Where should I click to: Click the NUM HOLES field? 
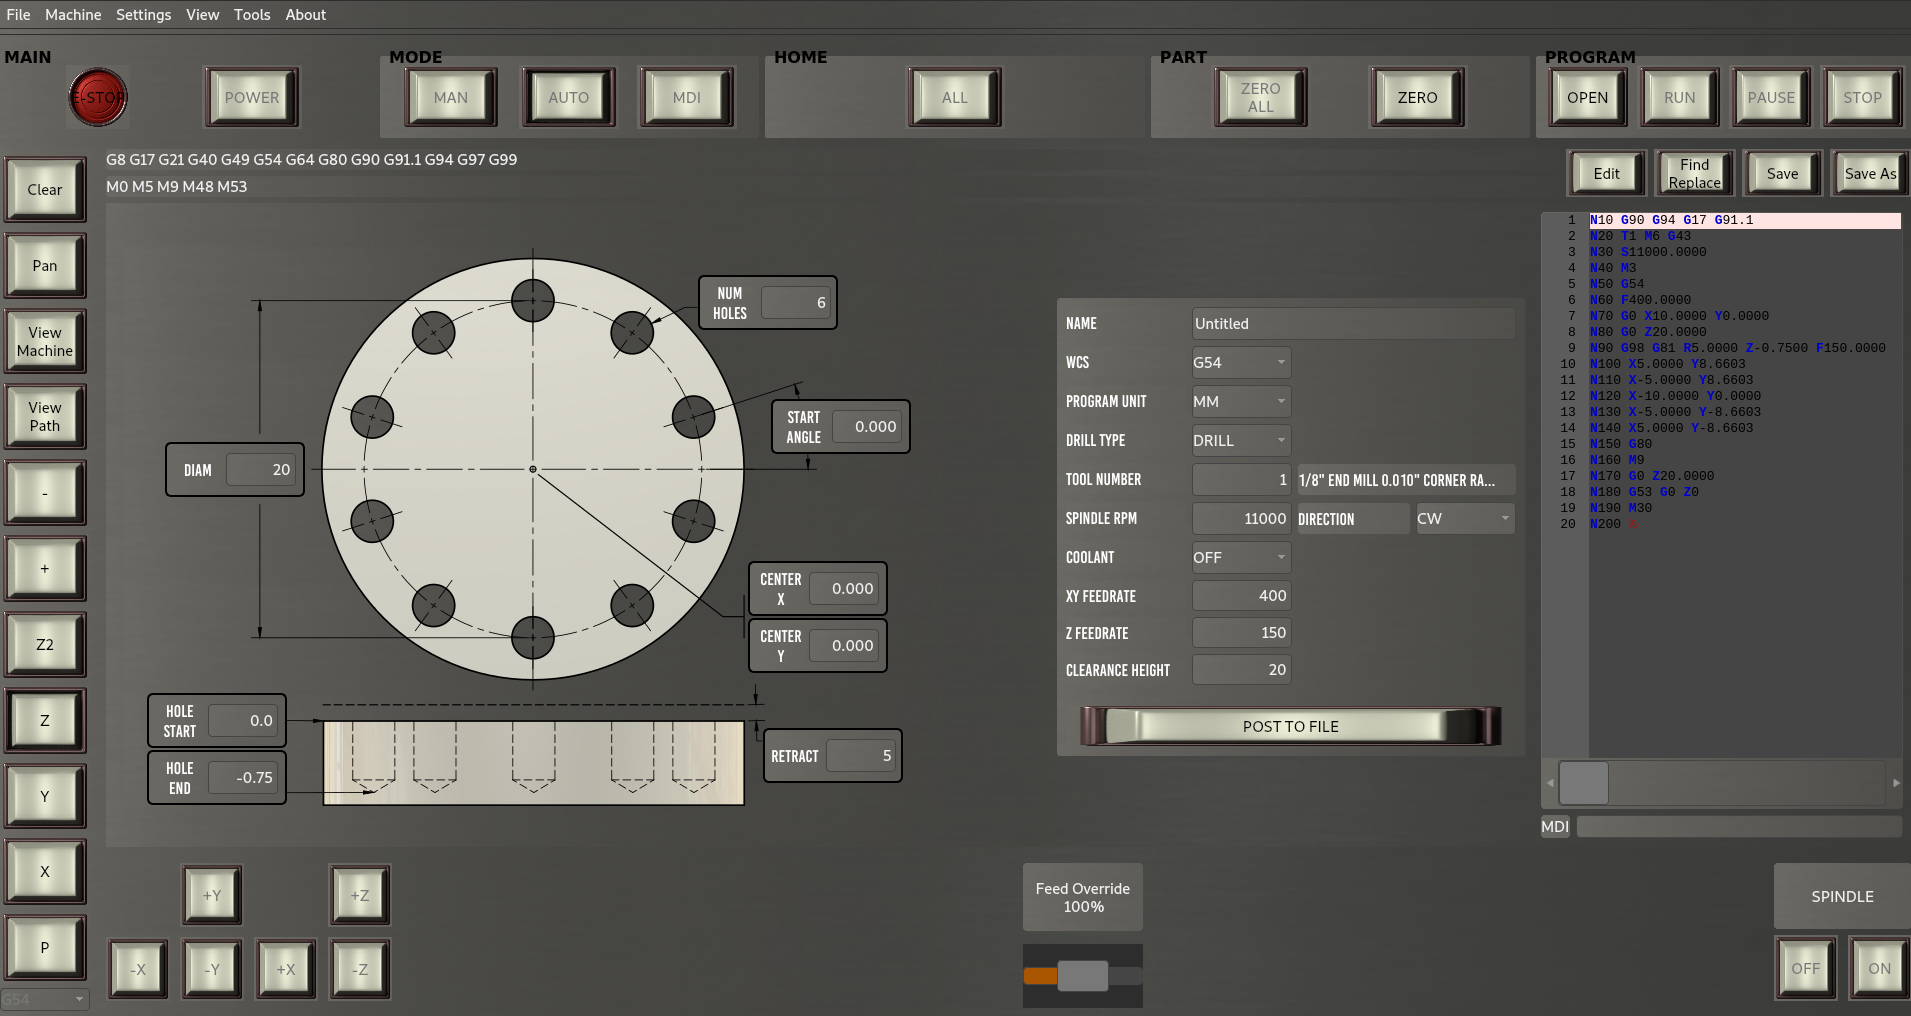point(795,302)
